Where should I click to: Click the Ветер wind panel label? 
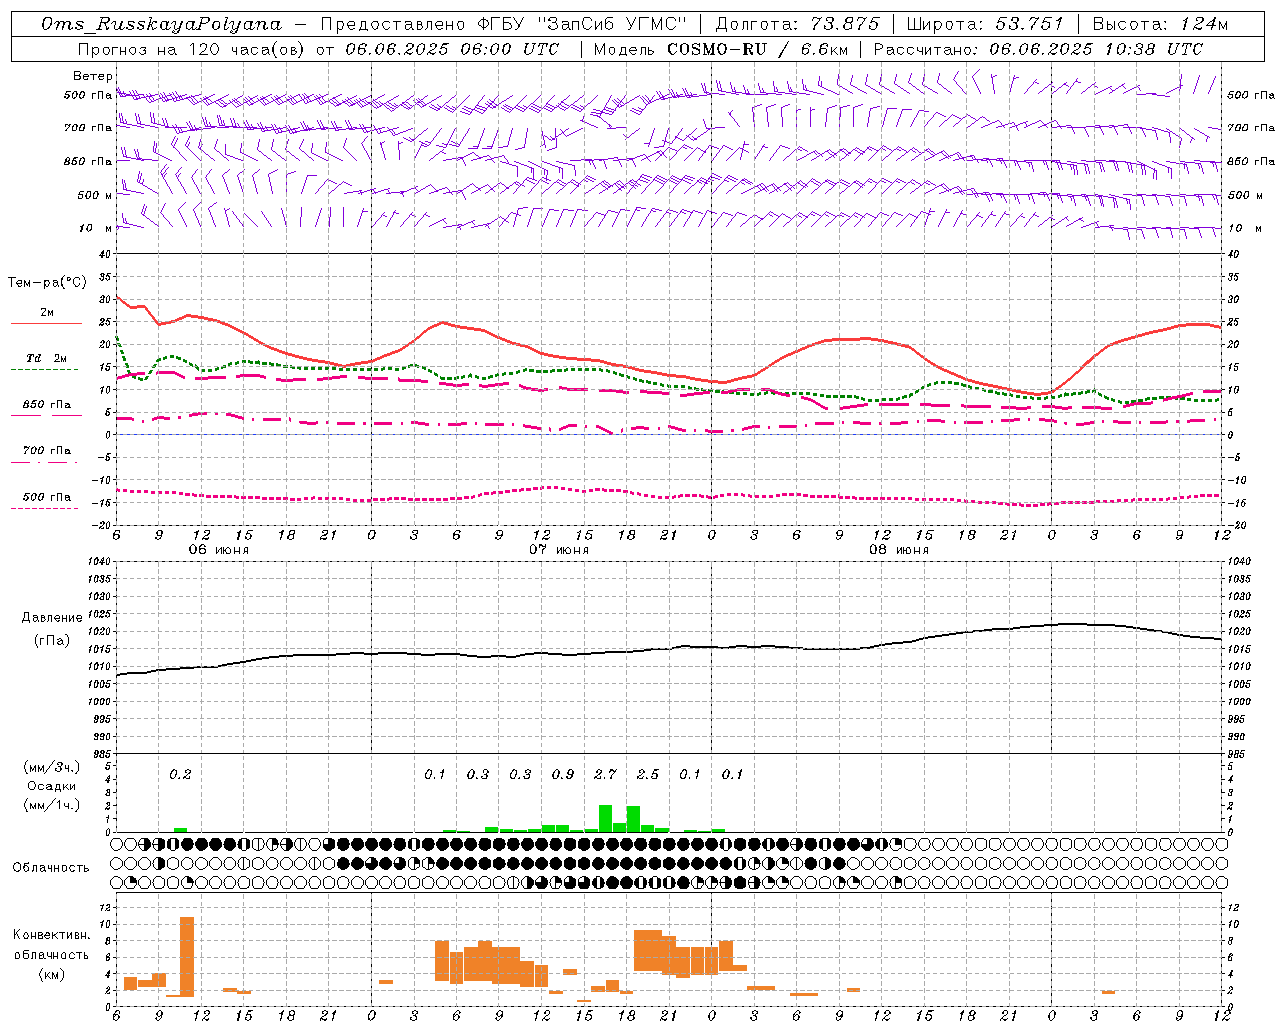point(92,76)
